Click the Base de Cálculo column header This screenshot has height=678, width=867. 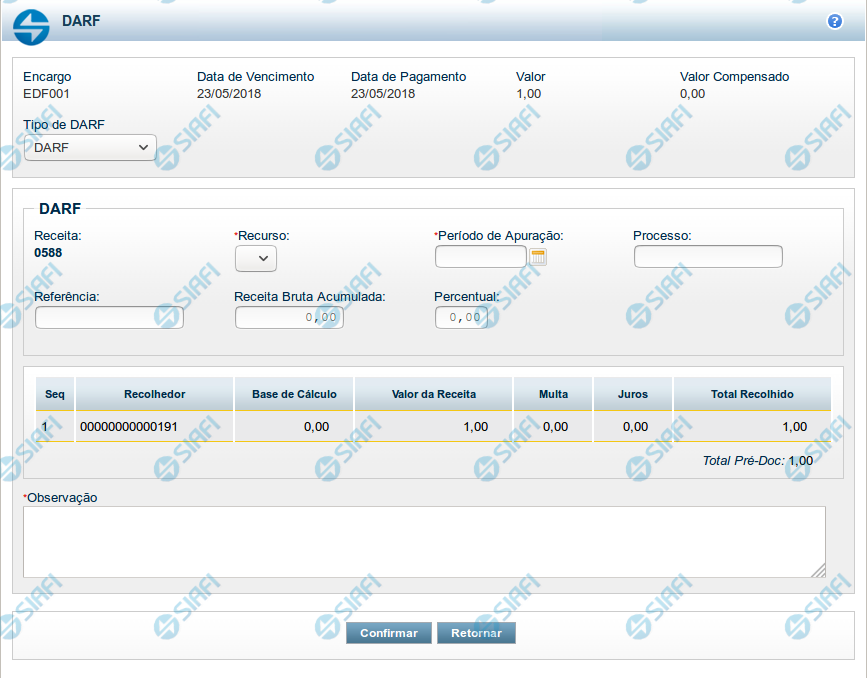293,394
